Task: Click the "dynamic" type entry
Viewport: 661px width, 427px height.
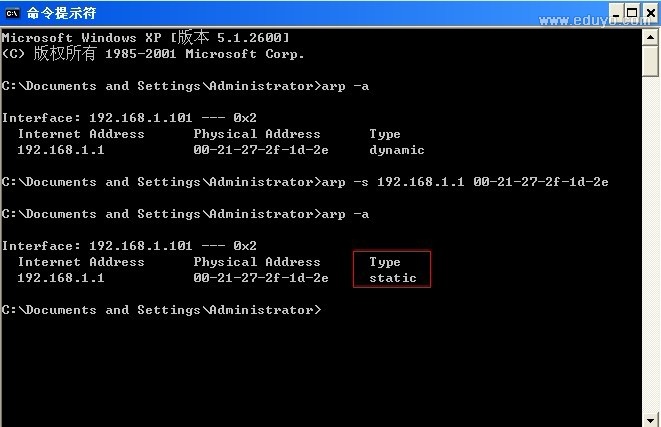Action: (x=396, y=150)
